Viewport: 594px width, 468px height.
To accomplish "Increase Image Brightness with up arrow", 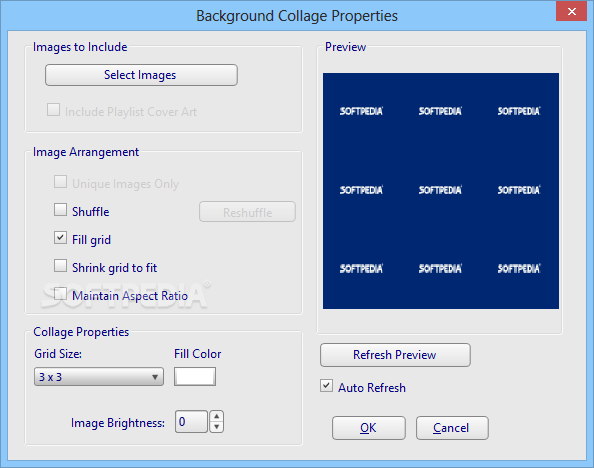I will point(217,416).
